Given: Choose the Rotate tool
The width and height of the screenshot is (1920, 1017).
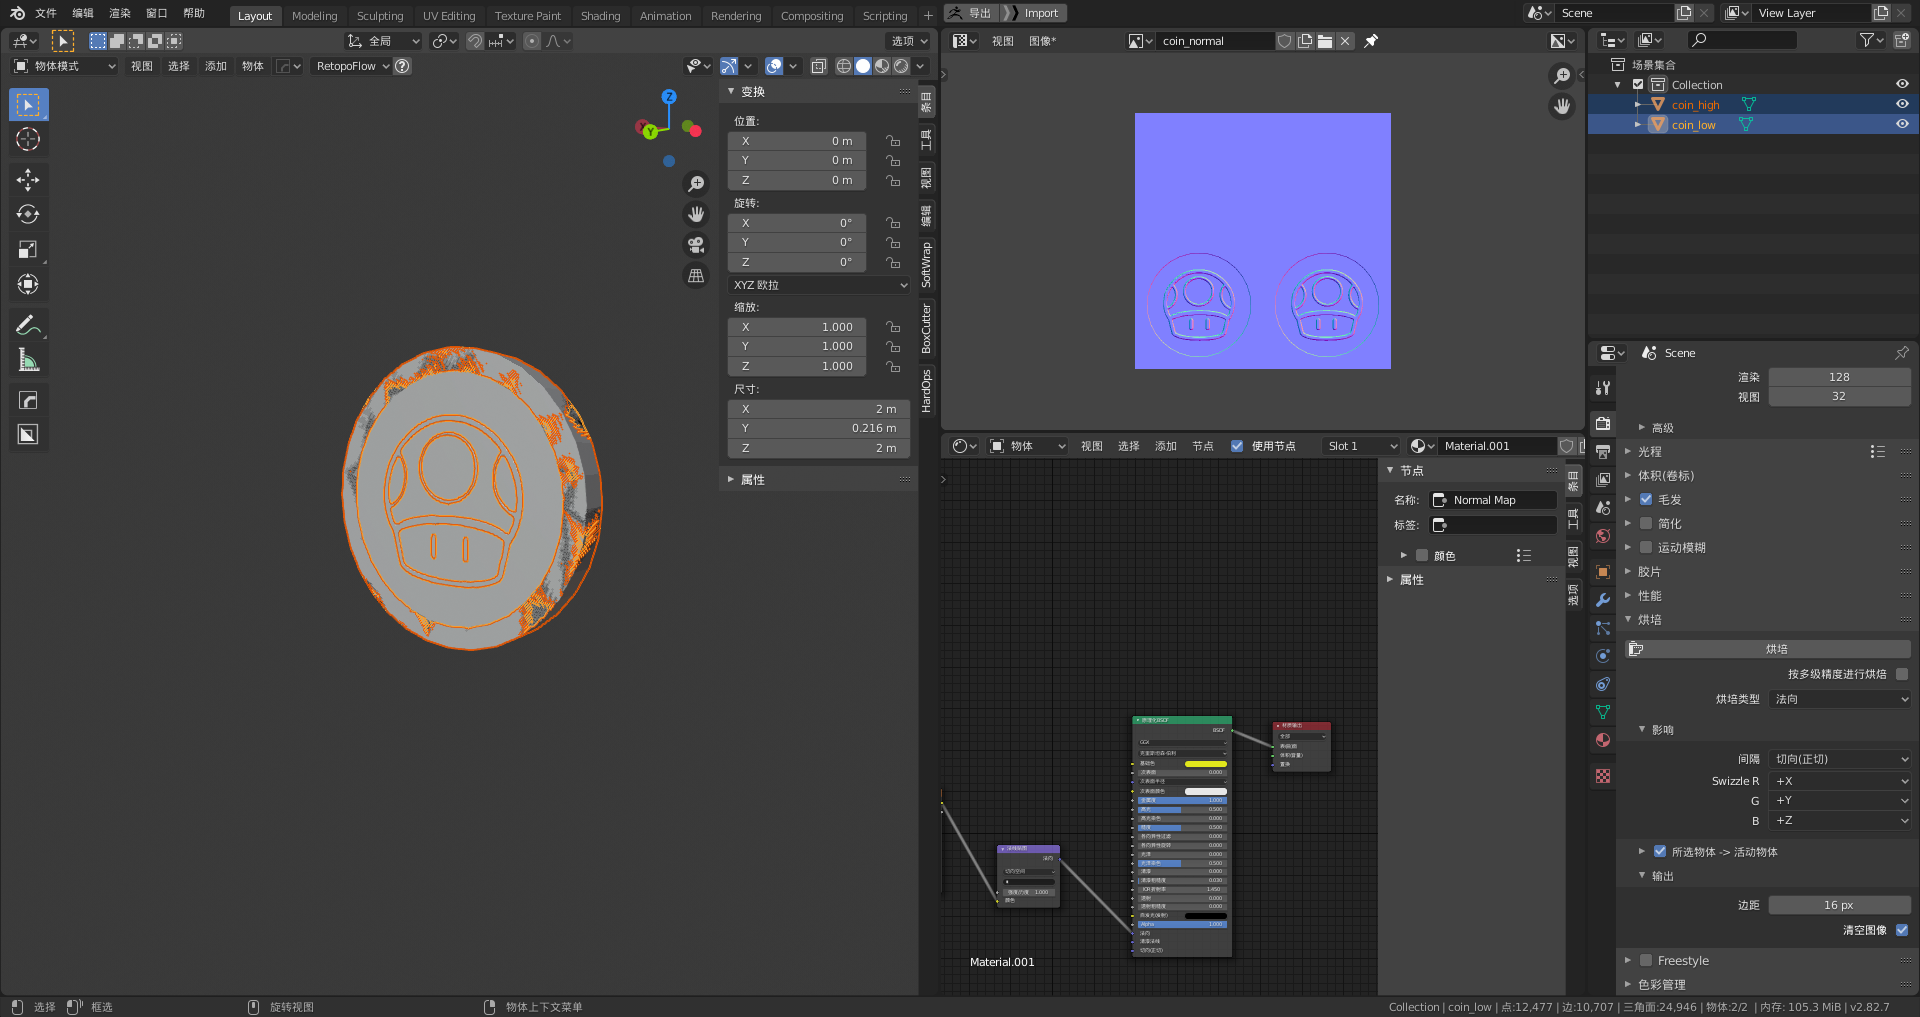Looking at the screenshot, I should click(28, 214).
